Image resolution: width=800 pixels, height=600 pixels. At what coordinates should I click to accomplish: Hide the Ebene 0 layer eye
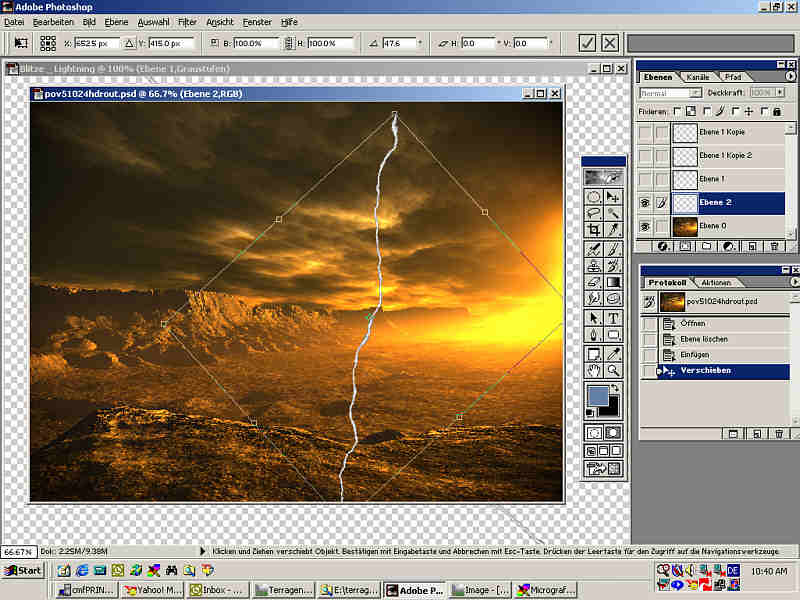(x=645, y=226)
